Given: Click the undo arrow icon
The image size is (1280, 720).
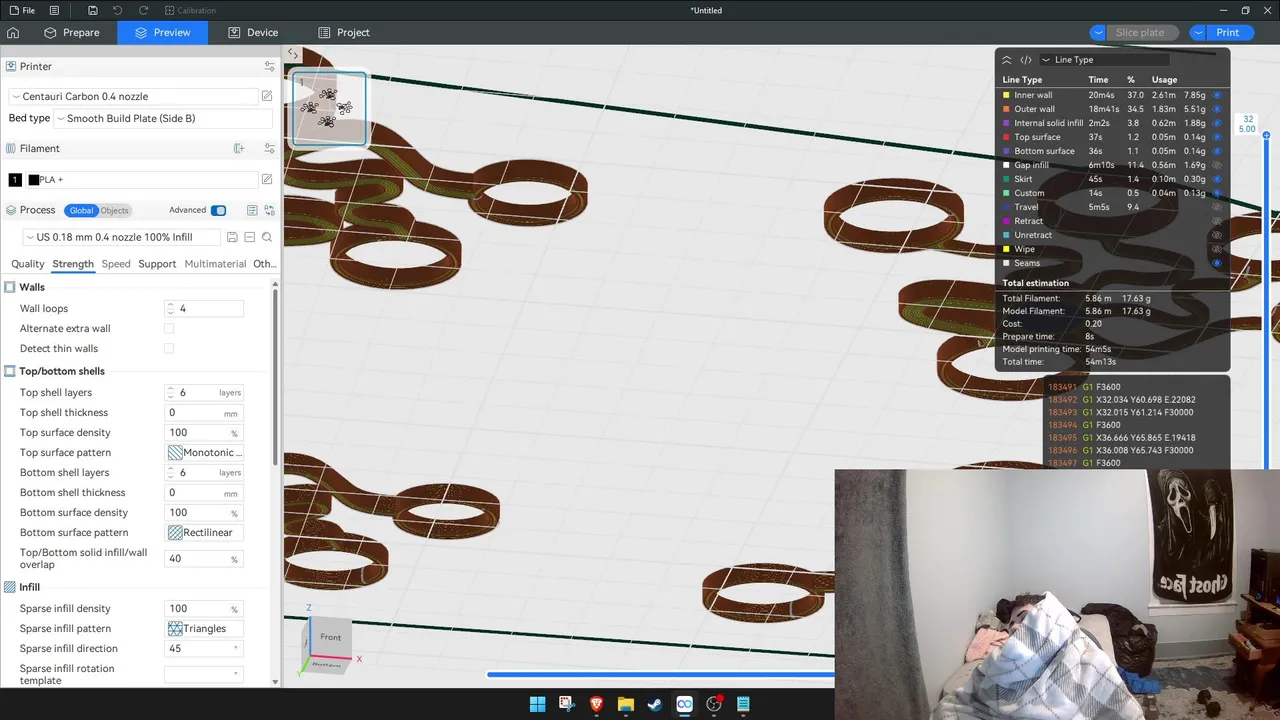Looking at the screenshot, I should 117,10.
